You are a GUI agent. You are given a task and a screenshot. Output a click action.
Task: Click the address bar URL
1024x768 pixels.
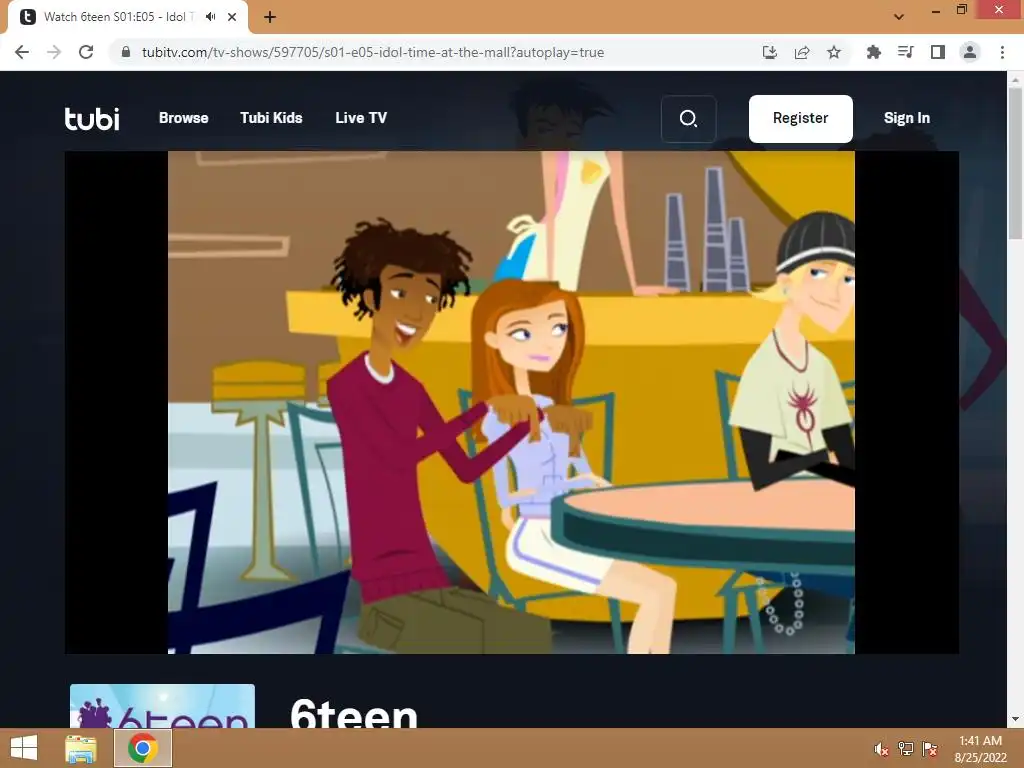(x=373, y=52)
